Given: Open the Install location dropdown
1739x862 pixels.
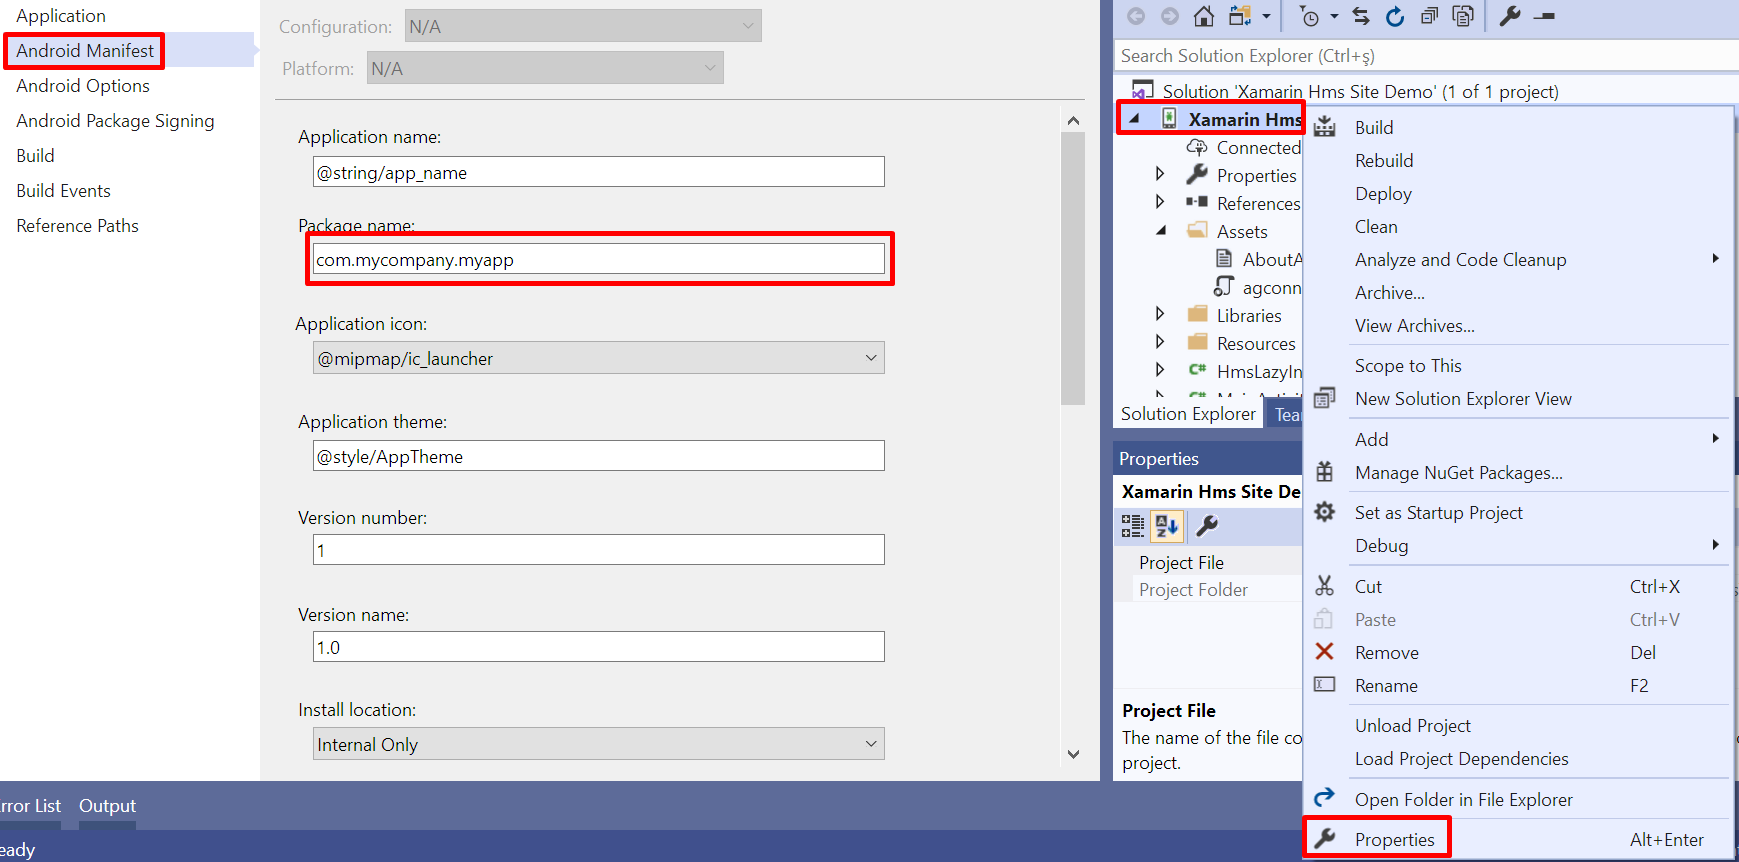Looking at the screenshot, I should (870, 744).
